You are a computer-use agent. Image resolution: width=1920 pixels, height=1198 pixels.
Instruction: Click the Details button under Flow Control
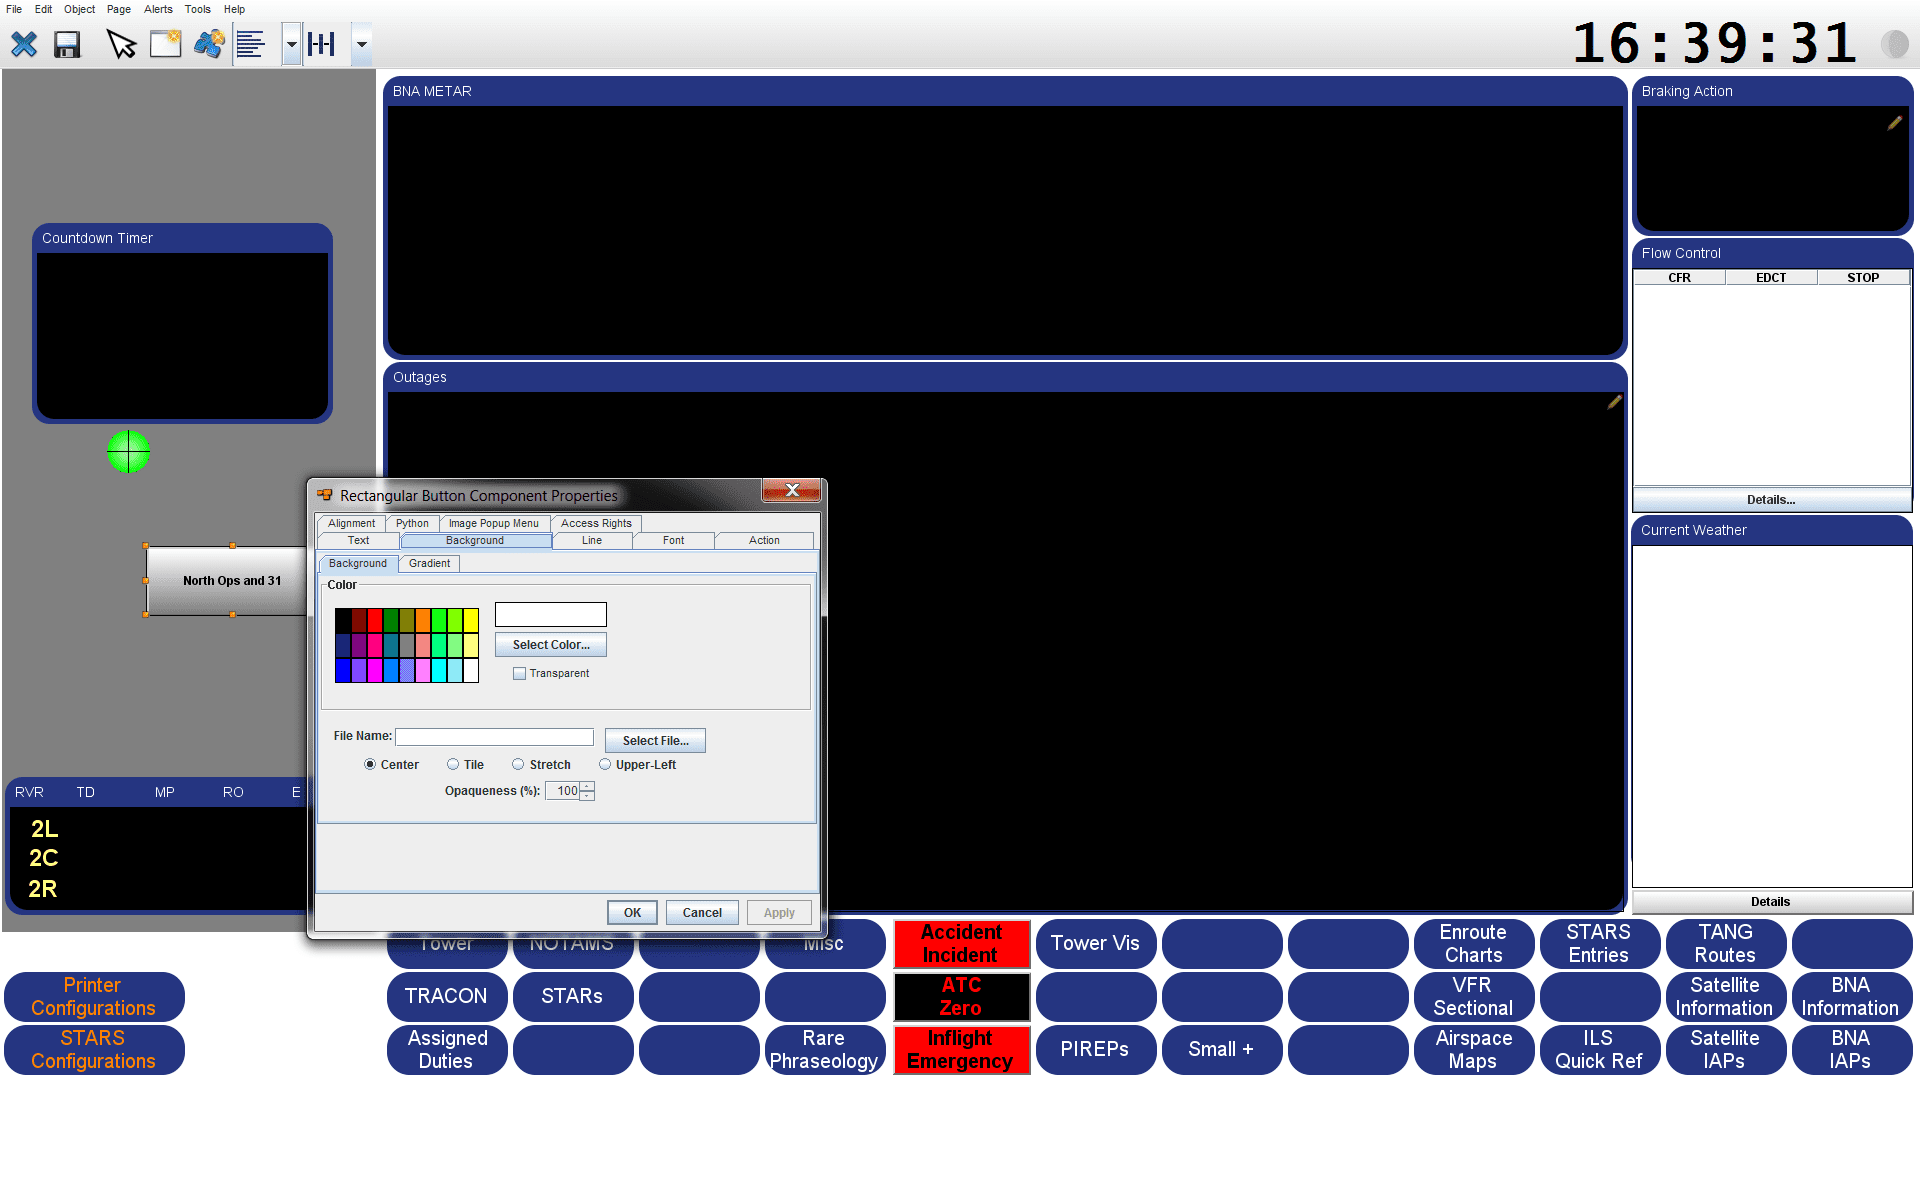coord(1770,499)
